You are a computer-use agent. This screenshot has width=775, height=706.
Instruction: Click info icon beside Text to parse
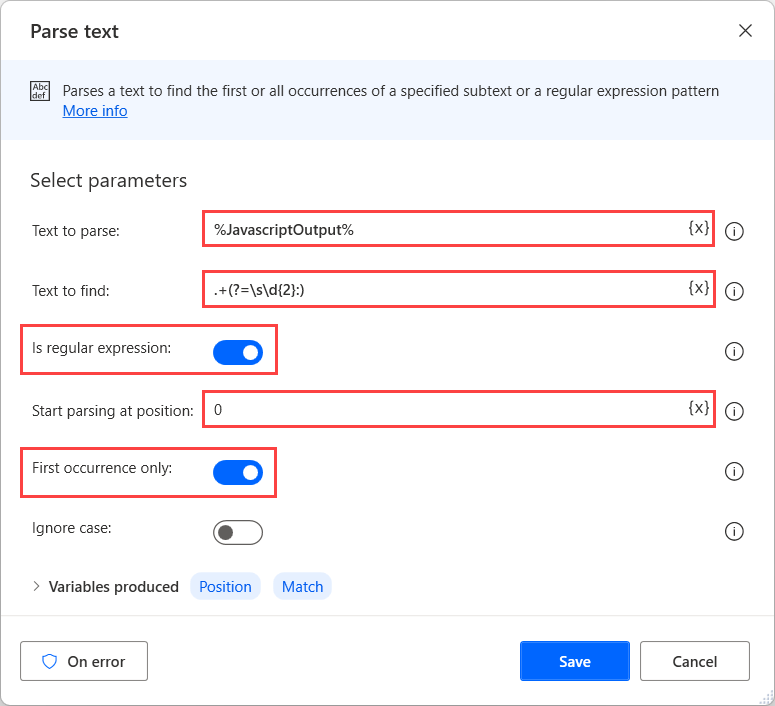pyautogui.click(x=734, y=231)
